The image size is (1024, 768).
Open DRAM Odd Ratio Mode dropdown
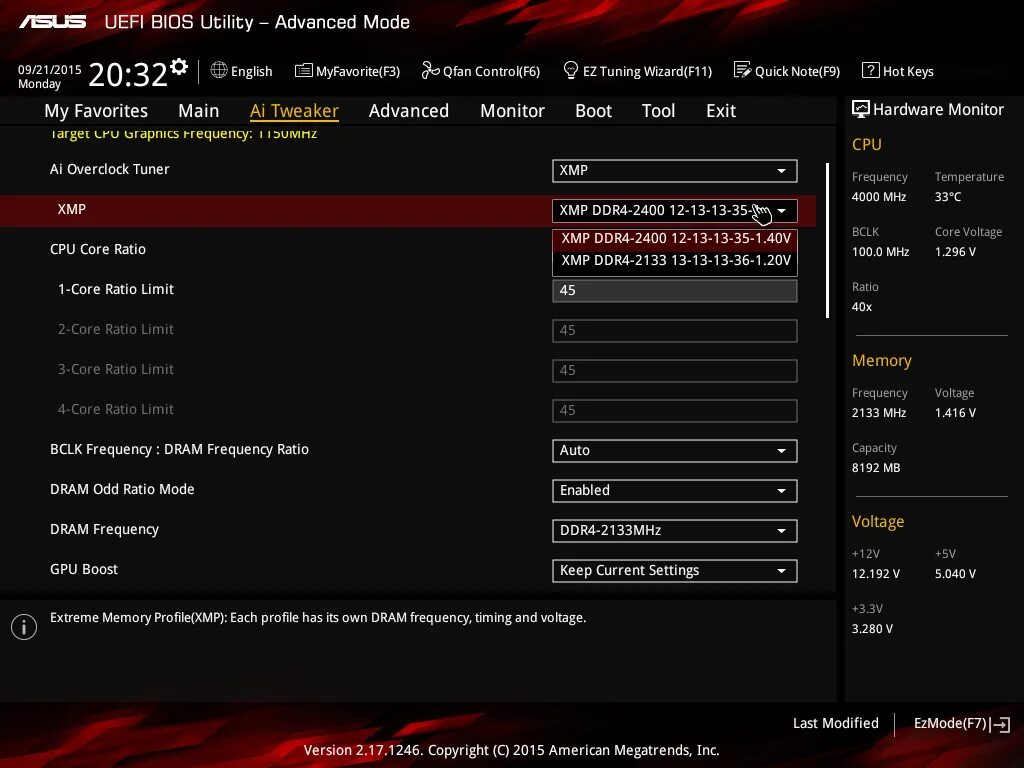[675, 490]
